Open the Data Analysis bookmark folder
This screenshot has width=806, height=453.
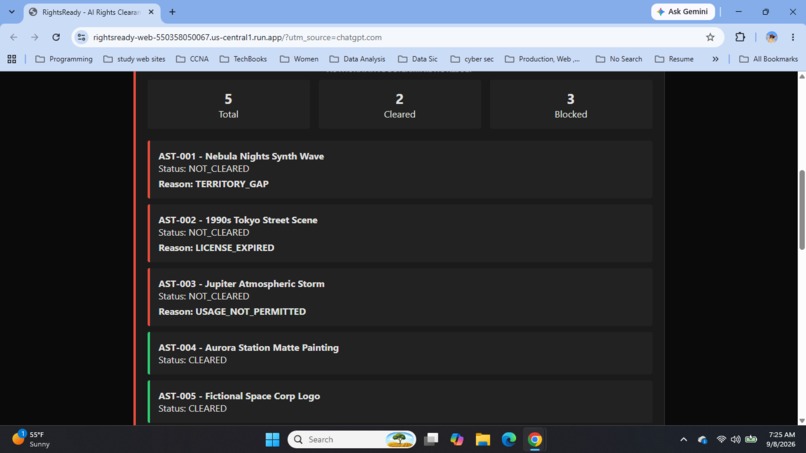(x=357, y=59)
